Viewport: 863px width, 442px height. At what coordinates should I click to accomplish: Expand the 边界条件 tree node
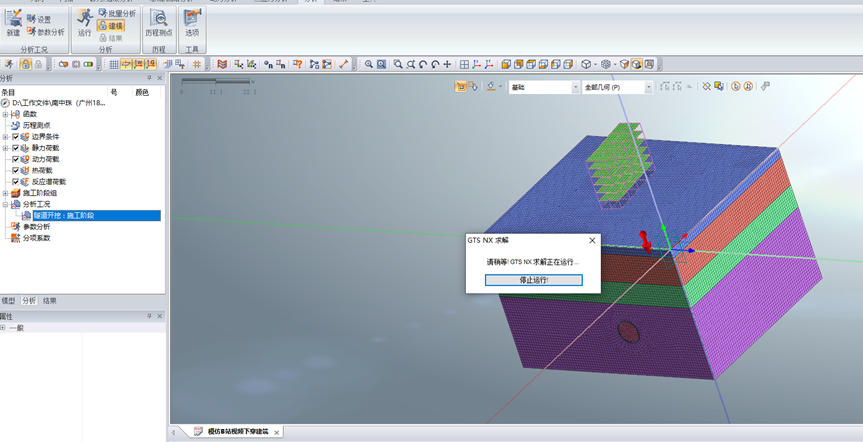(6, 137)
